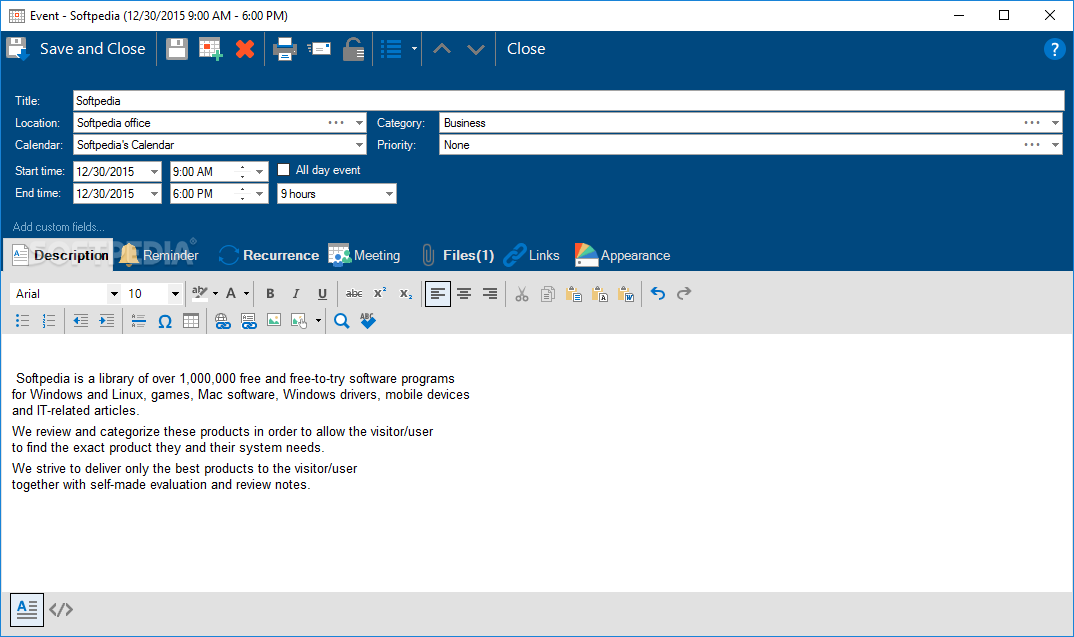Click the Cut scissors icon
The image size is (1074, 637).
pos(522,294)
